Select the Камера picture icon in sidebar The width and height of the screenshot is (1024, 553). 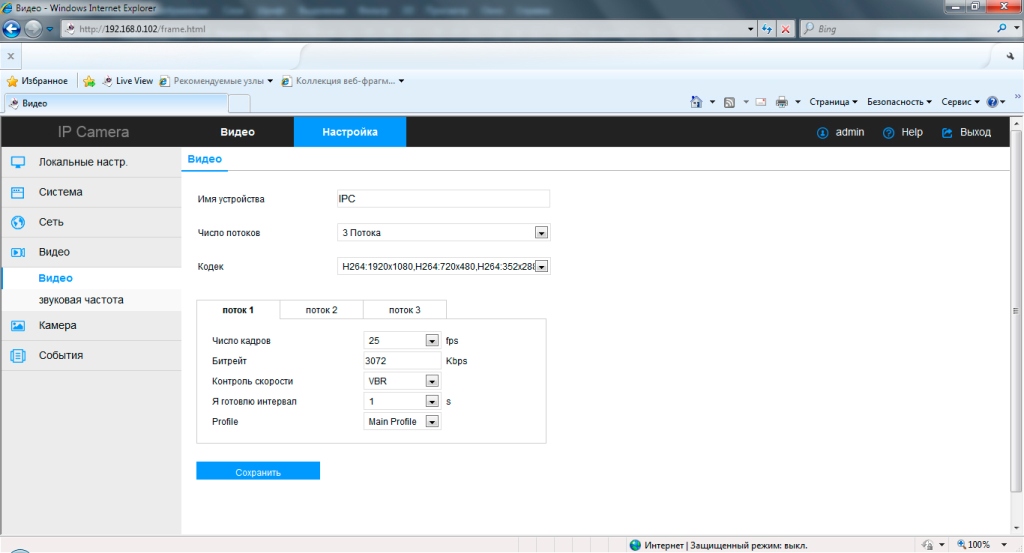18,325
